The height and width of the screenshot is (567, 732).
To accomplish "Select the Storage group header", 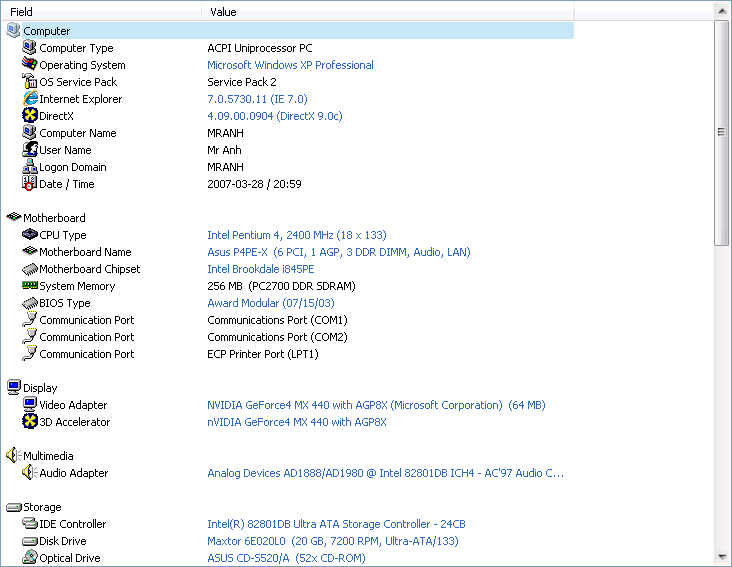I will coord(34,507).
